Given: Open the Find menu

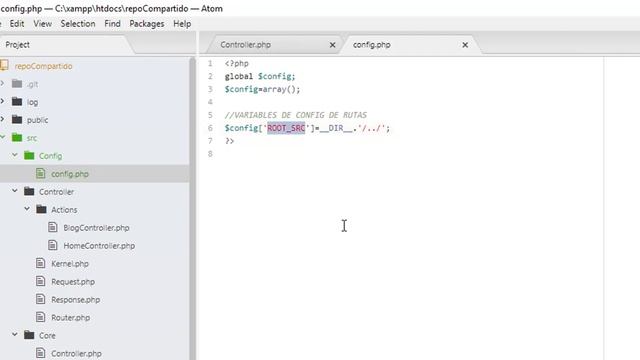Looking at the screenshot, I should 112,24.
